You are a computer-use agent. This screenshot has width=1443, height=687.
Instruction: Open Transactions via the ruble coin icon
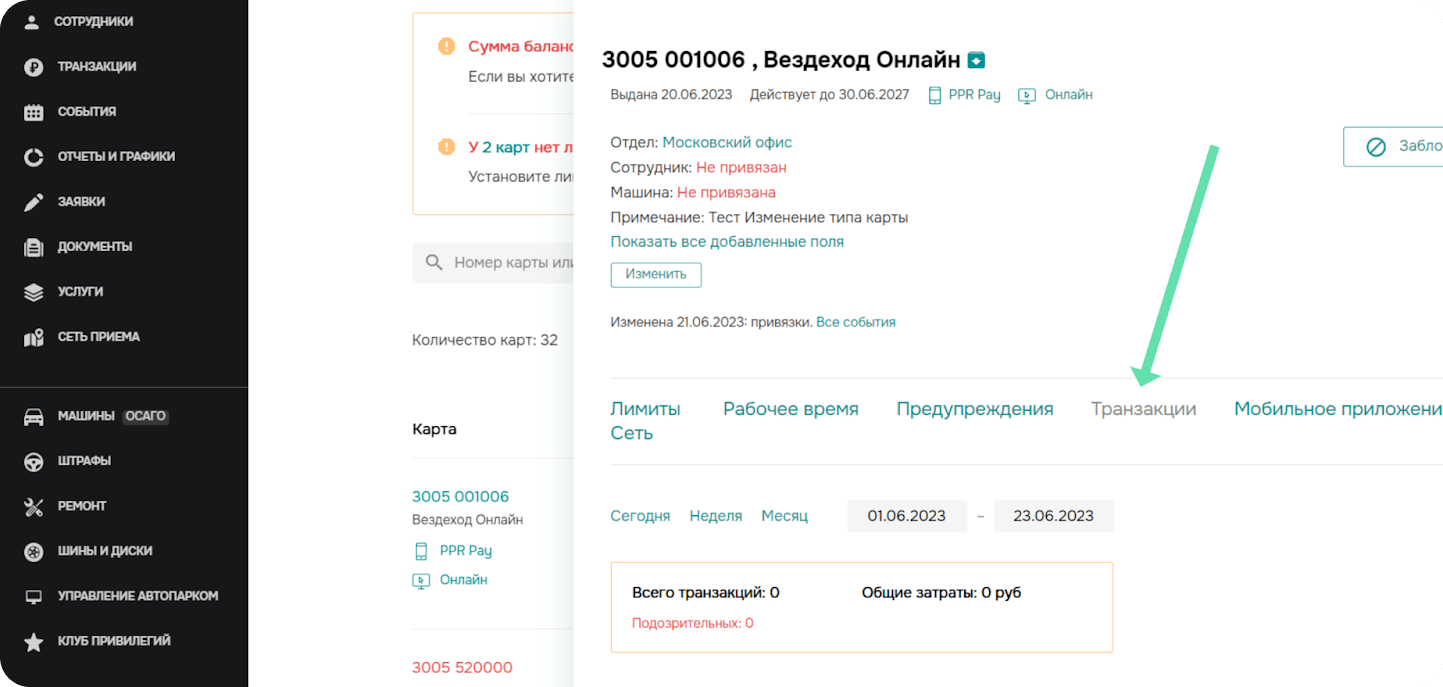(x=33, y=67)
